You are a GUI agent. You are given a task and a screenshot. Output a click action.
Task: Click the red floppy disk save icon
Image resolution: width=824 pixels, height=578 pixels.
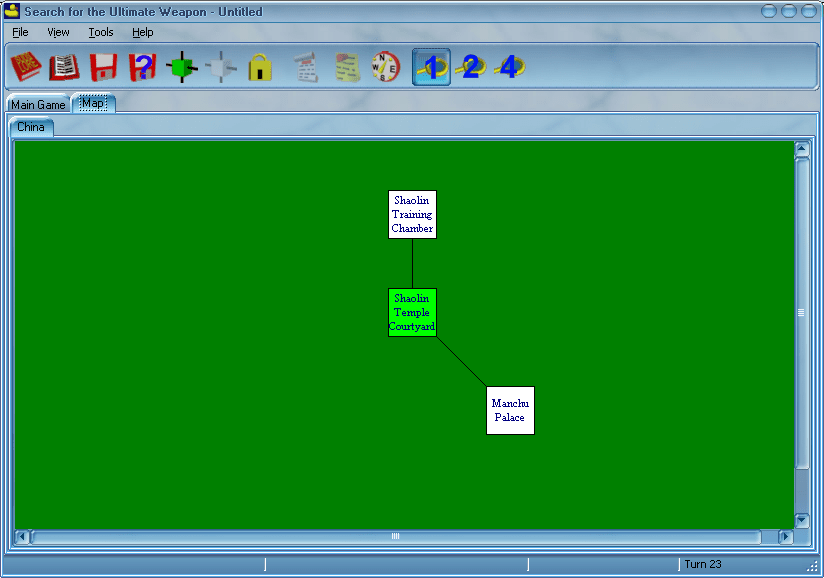(103, 68)
